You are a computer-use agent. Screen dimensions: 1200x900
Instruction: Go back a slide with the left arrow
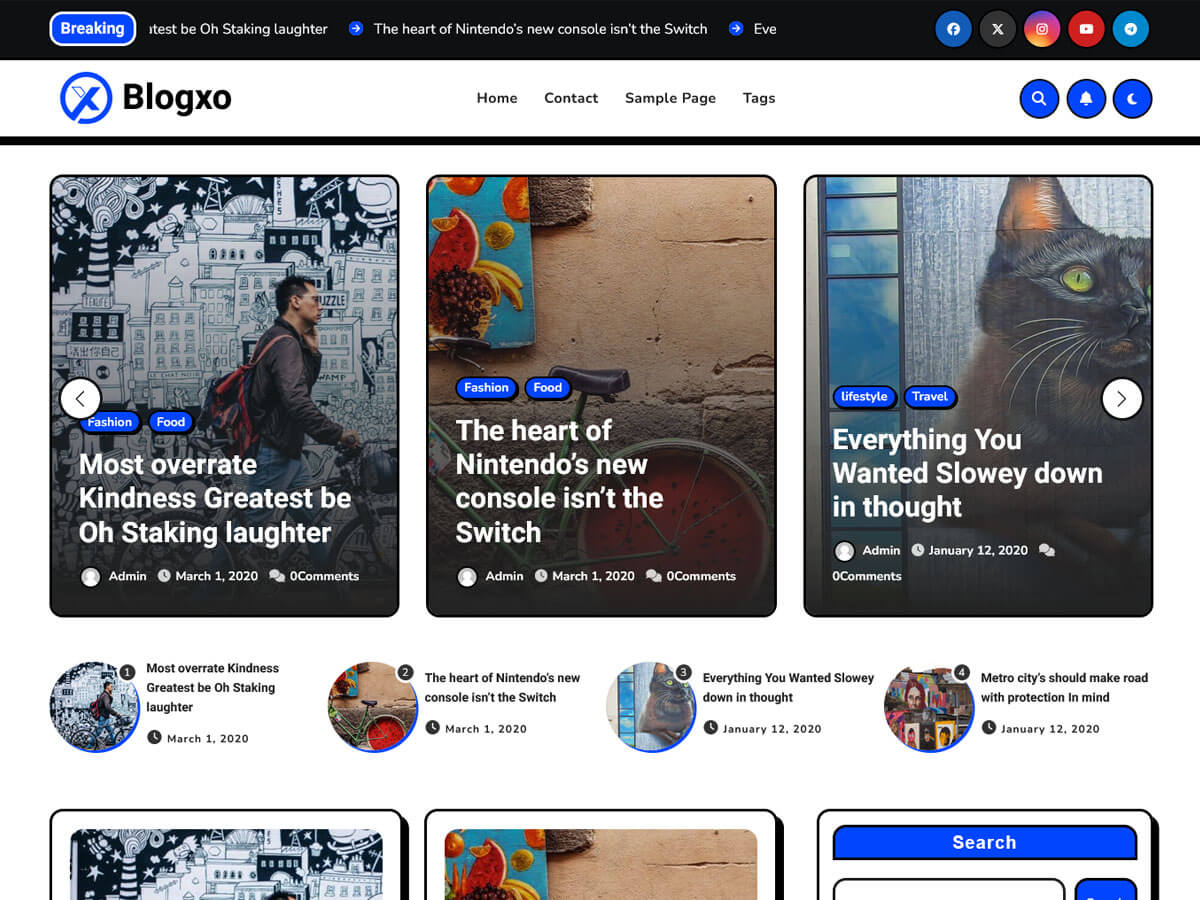[x=81, y=398]
